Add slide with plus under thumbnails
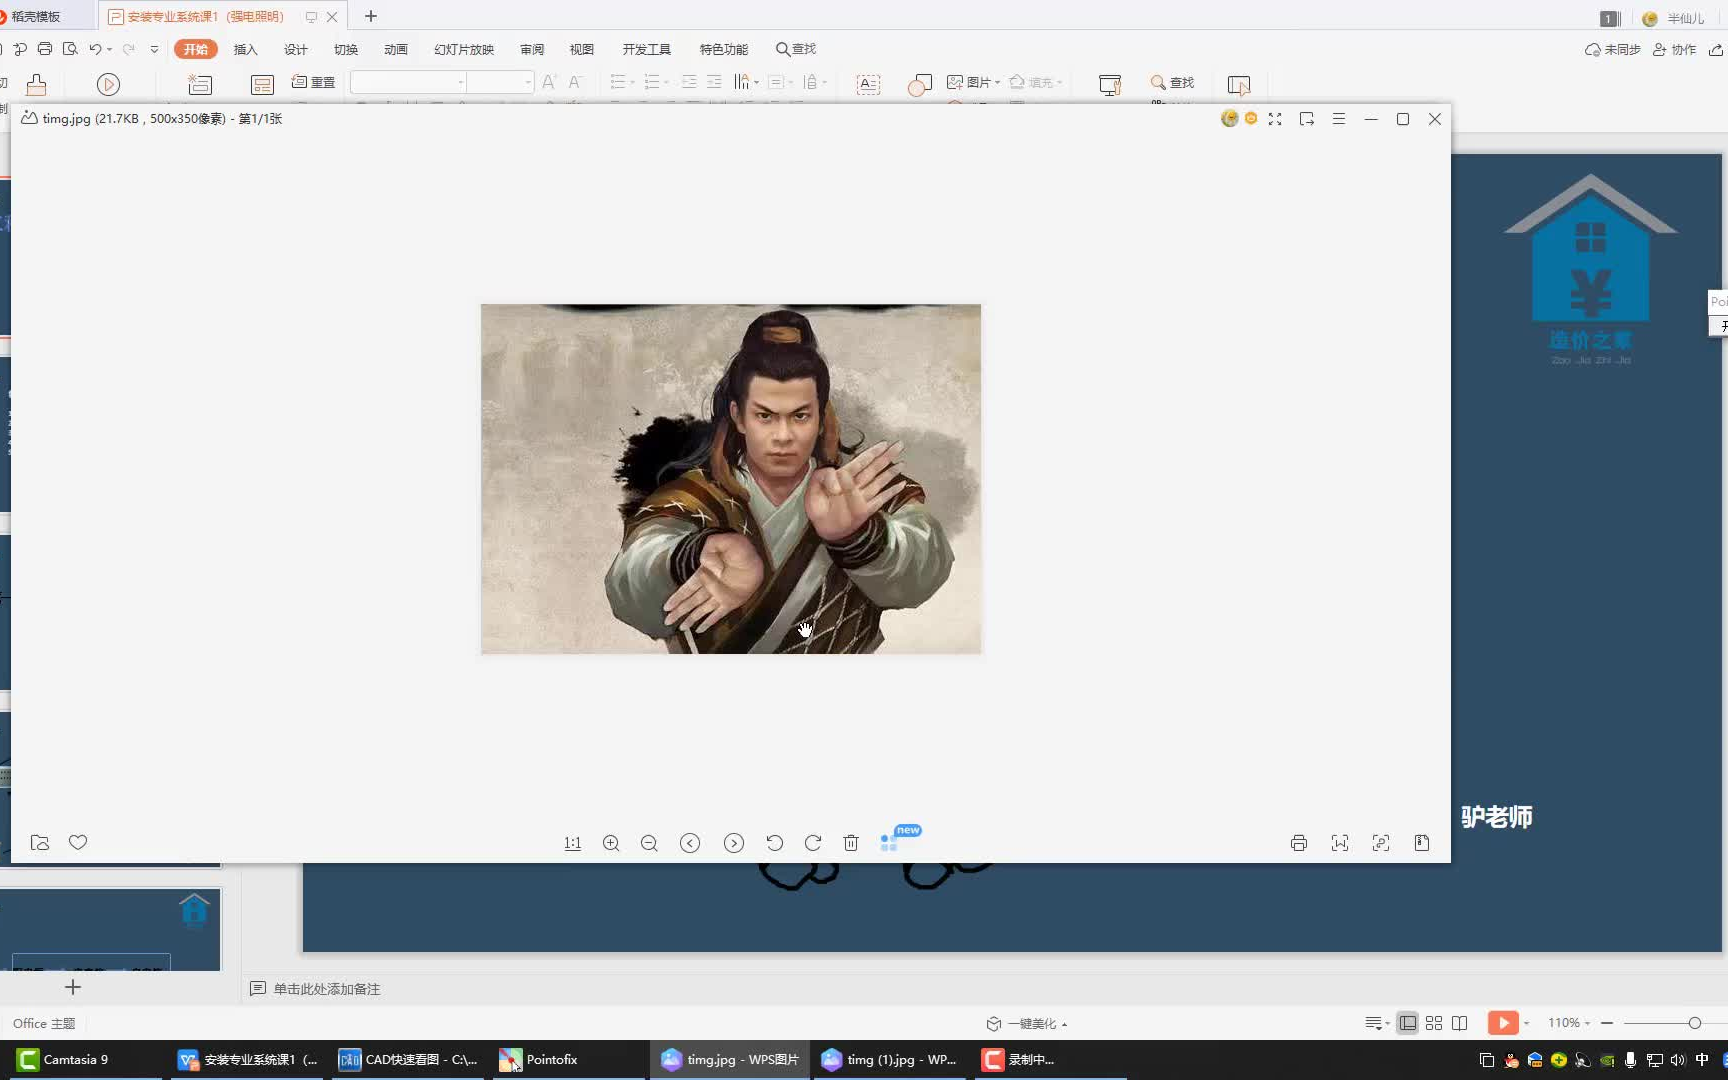1728x1080 pixels. point(73,987)
